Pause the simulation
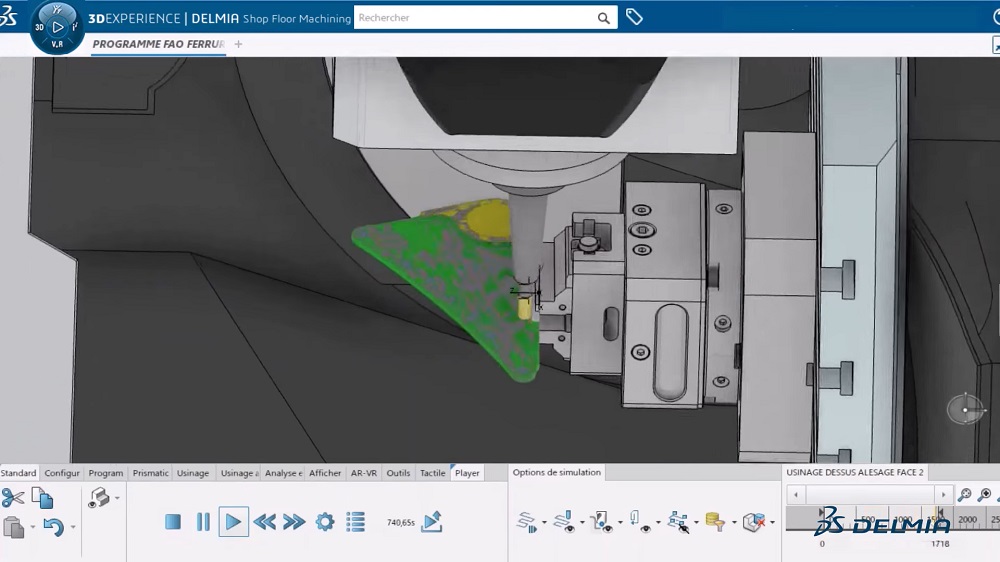This screenshot has width=1000, height=562. click(203, 522)
